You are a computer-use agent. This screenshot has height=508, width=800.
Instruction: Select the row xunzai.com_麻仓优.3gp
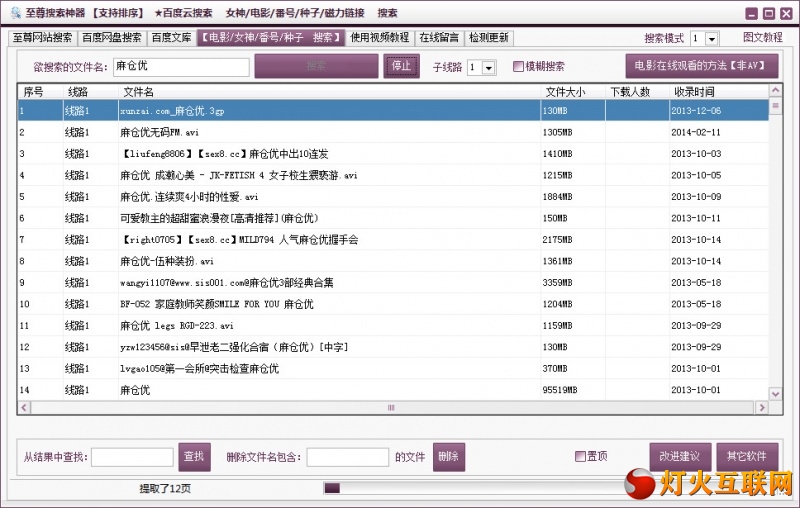393,111
